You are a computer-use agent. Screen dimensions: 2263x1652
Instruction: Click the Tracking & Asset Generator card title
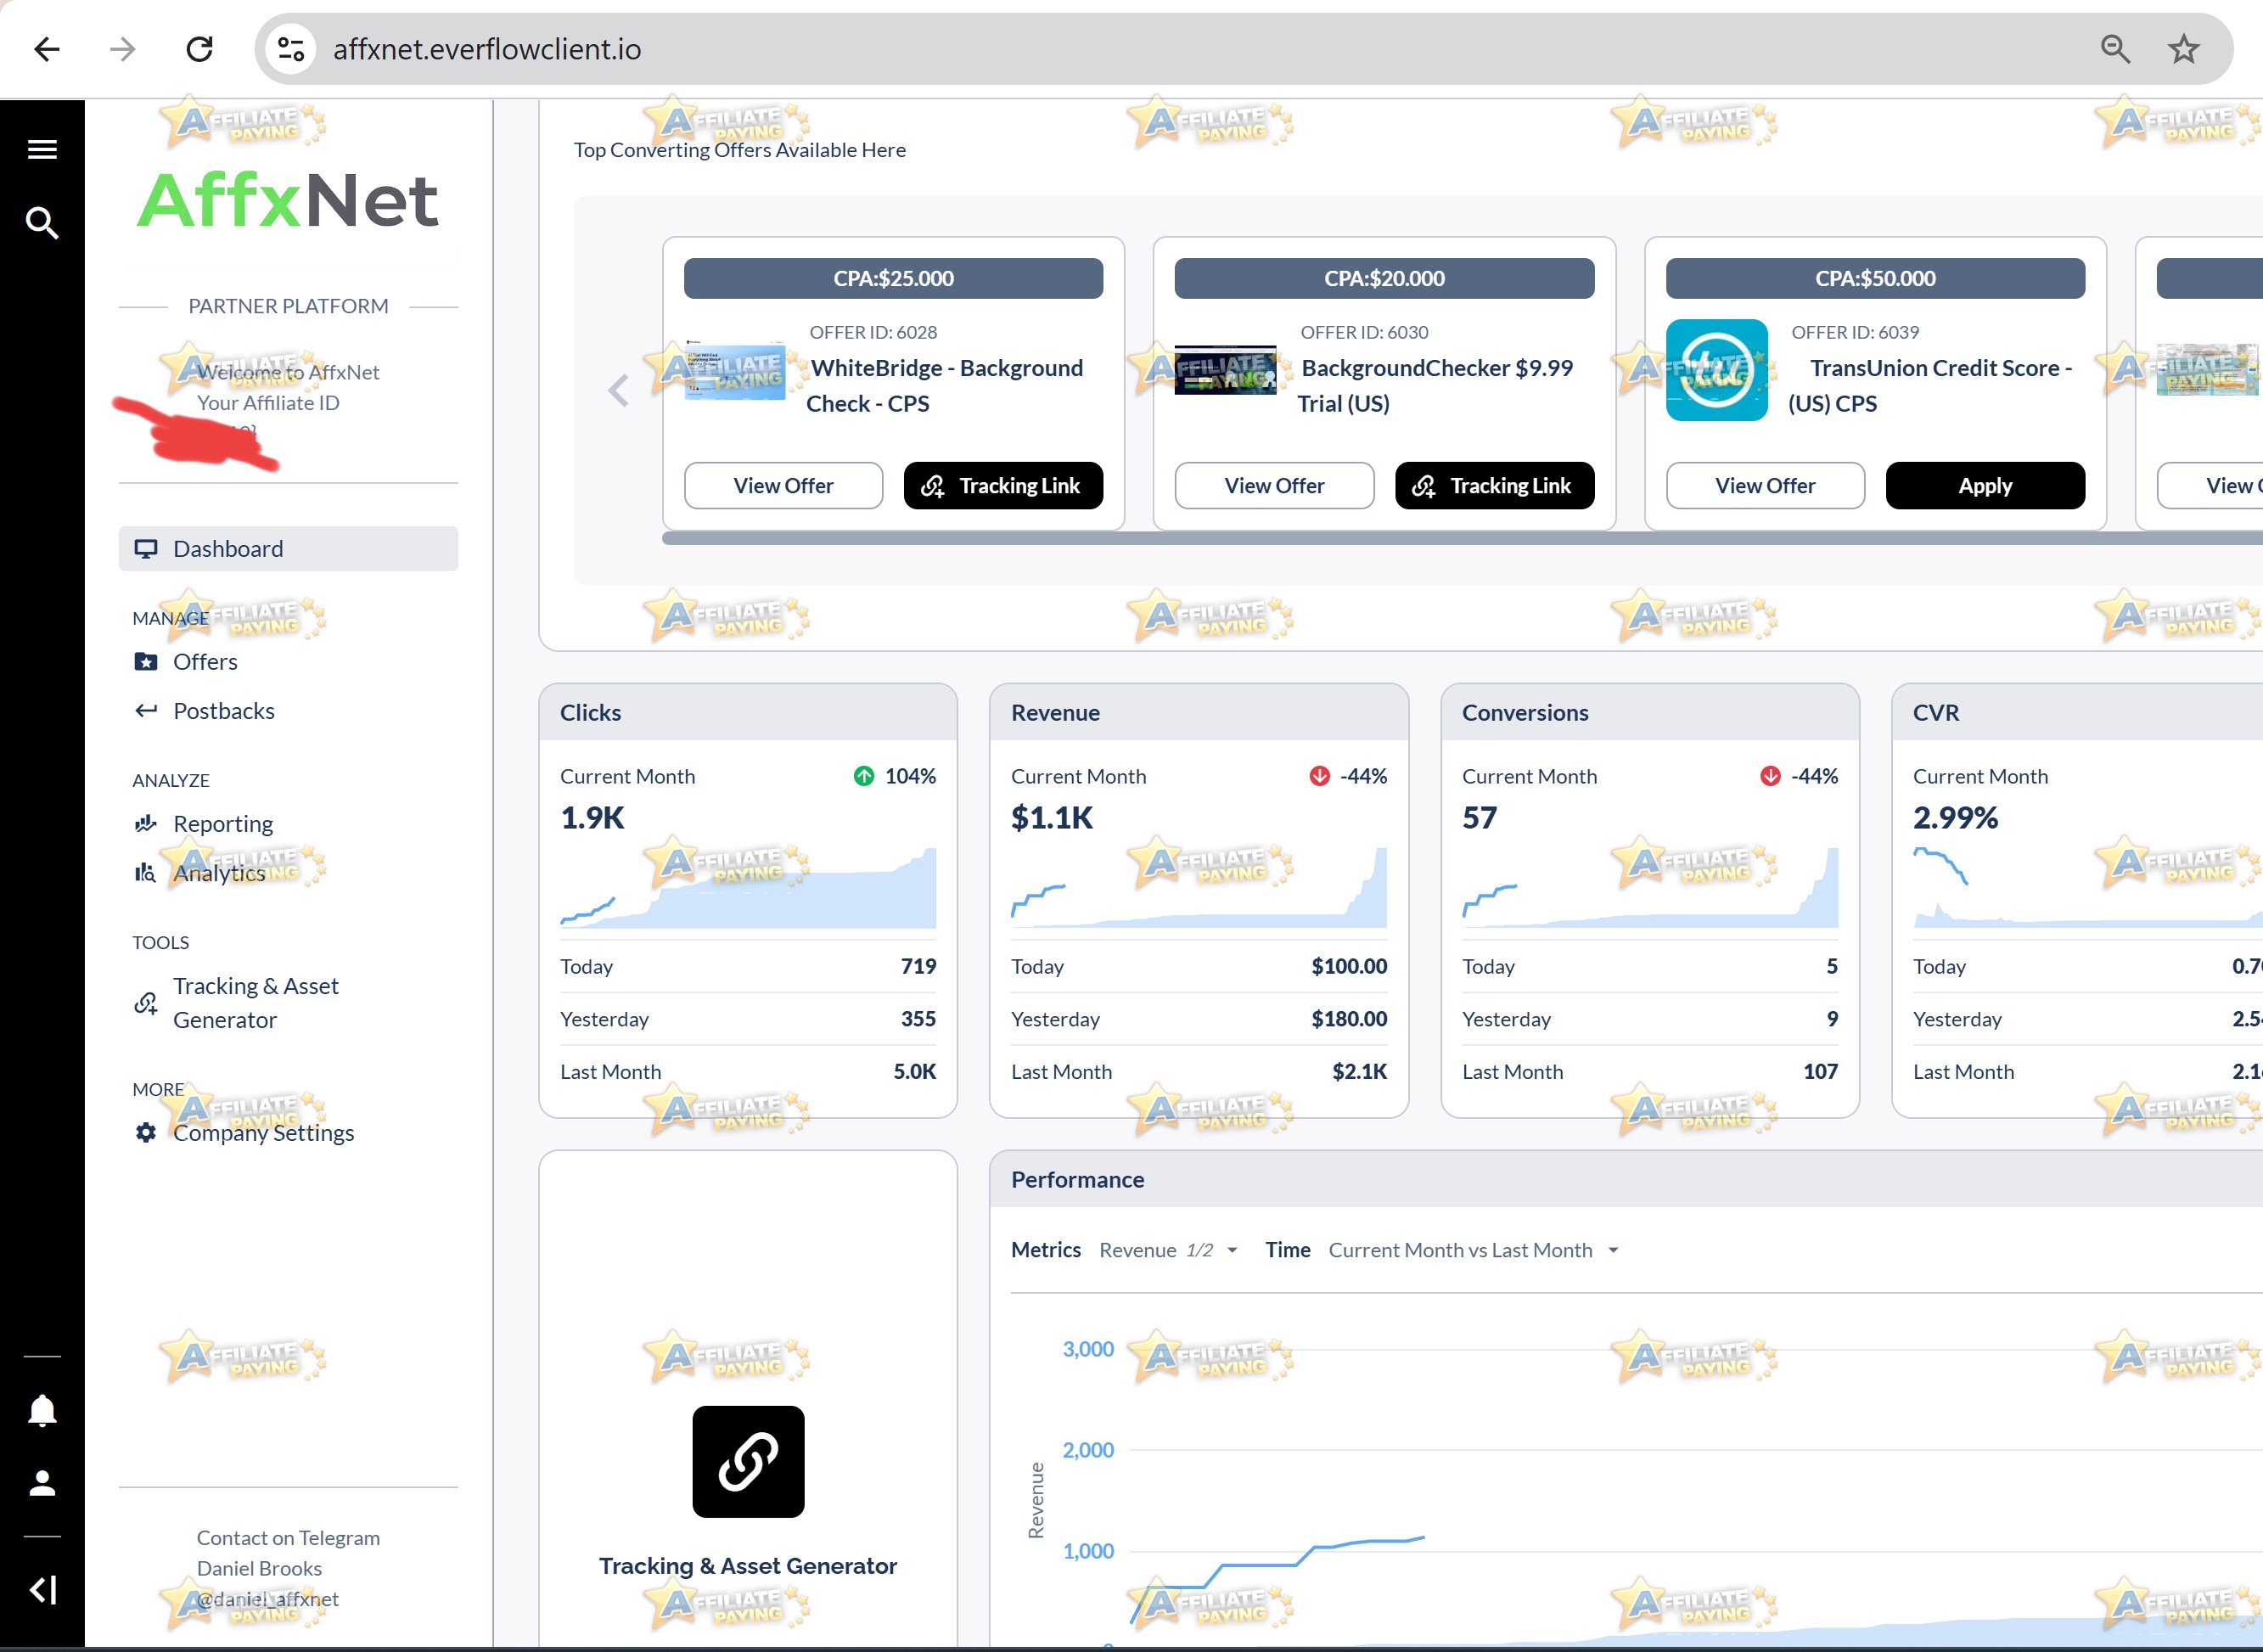click(x=748, y=1566)
